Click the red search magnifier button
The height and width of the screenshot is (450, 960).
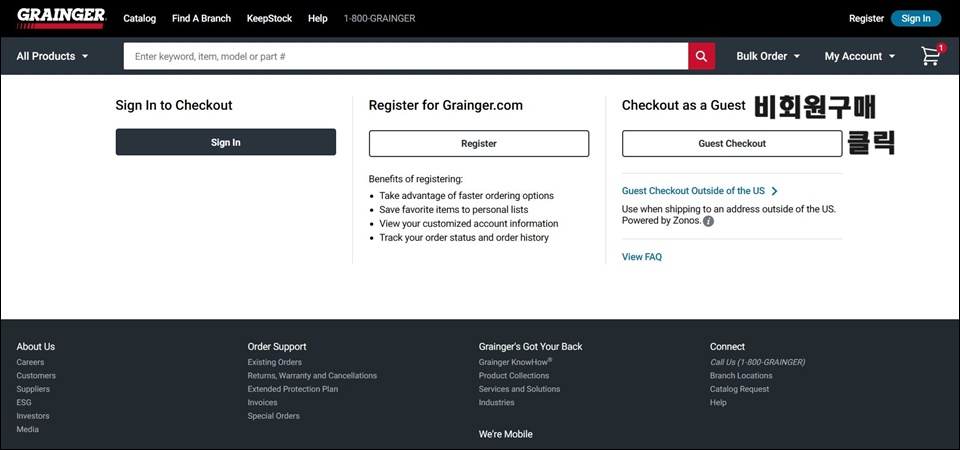point(702,56)
